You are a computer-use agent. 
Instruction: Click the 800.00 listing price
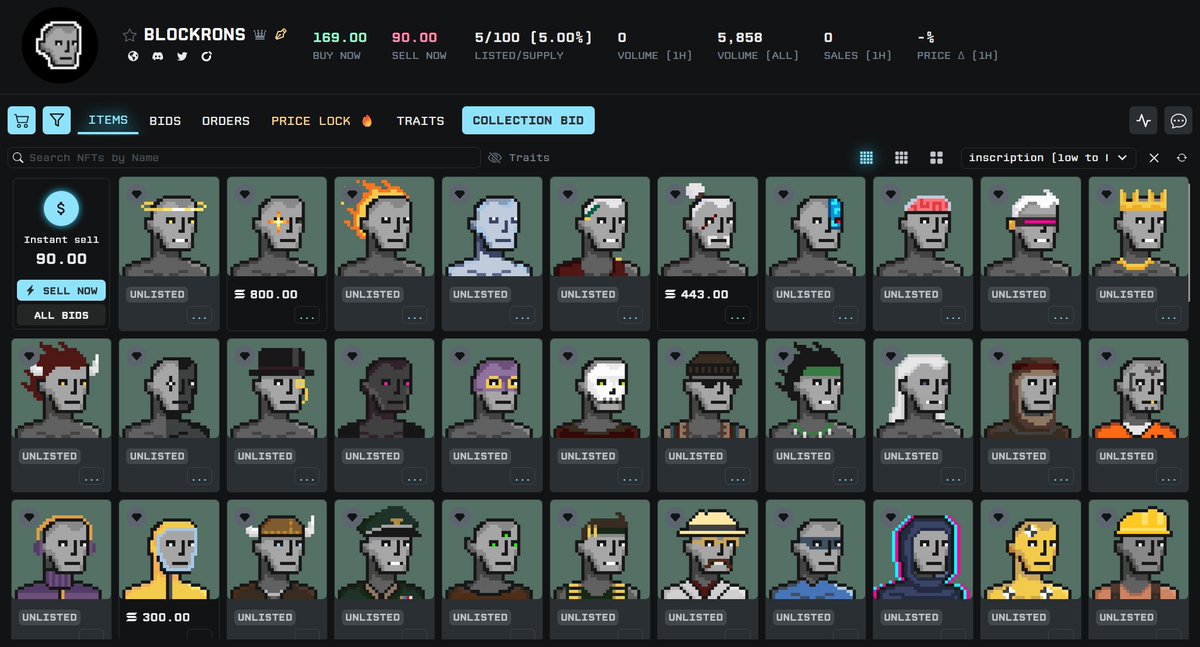pos(266,295)
